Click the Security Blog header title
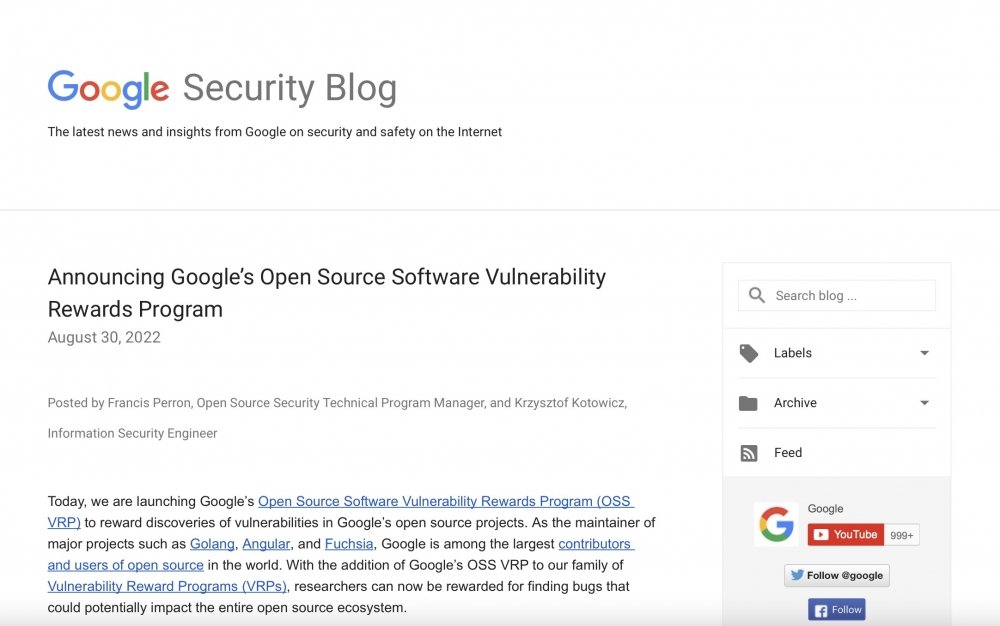1000x626 pixels. (x=289, y=88)
